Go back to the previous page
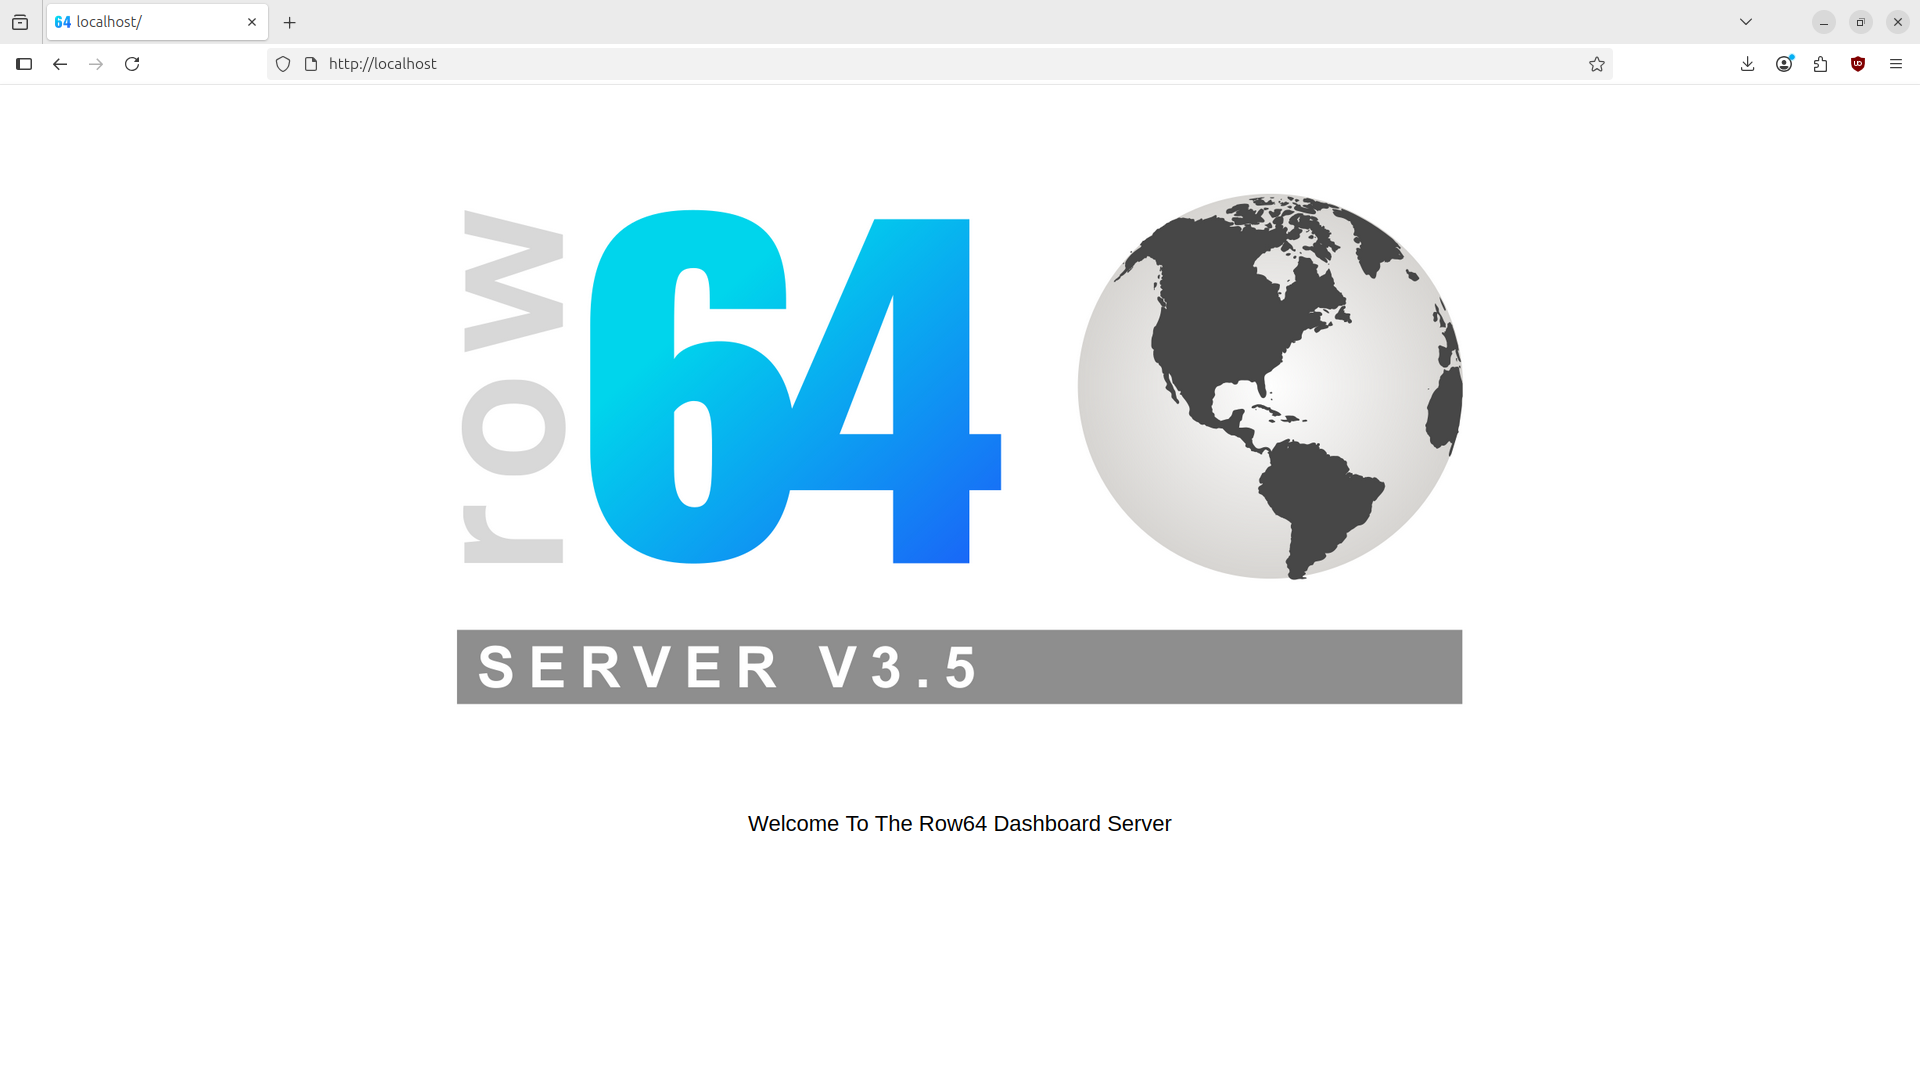The width and height of the screenshot is (1920, 1071). tap(60, 64)
